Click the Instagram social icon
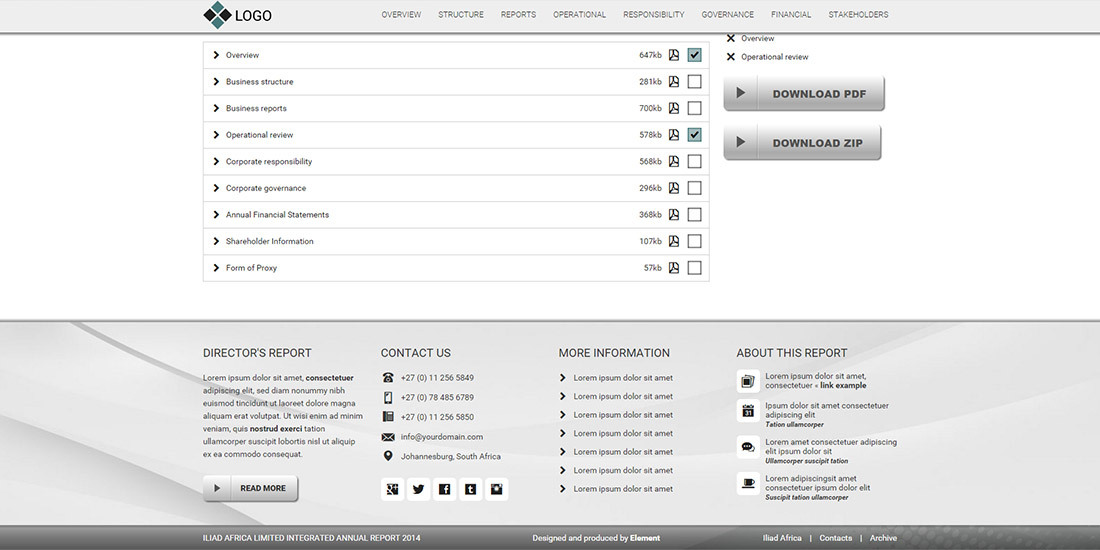This screenshot has width=1100, height=550. tap(497, 489)
